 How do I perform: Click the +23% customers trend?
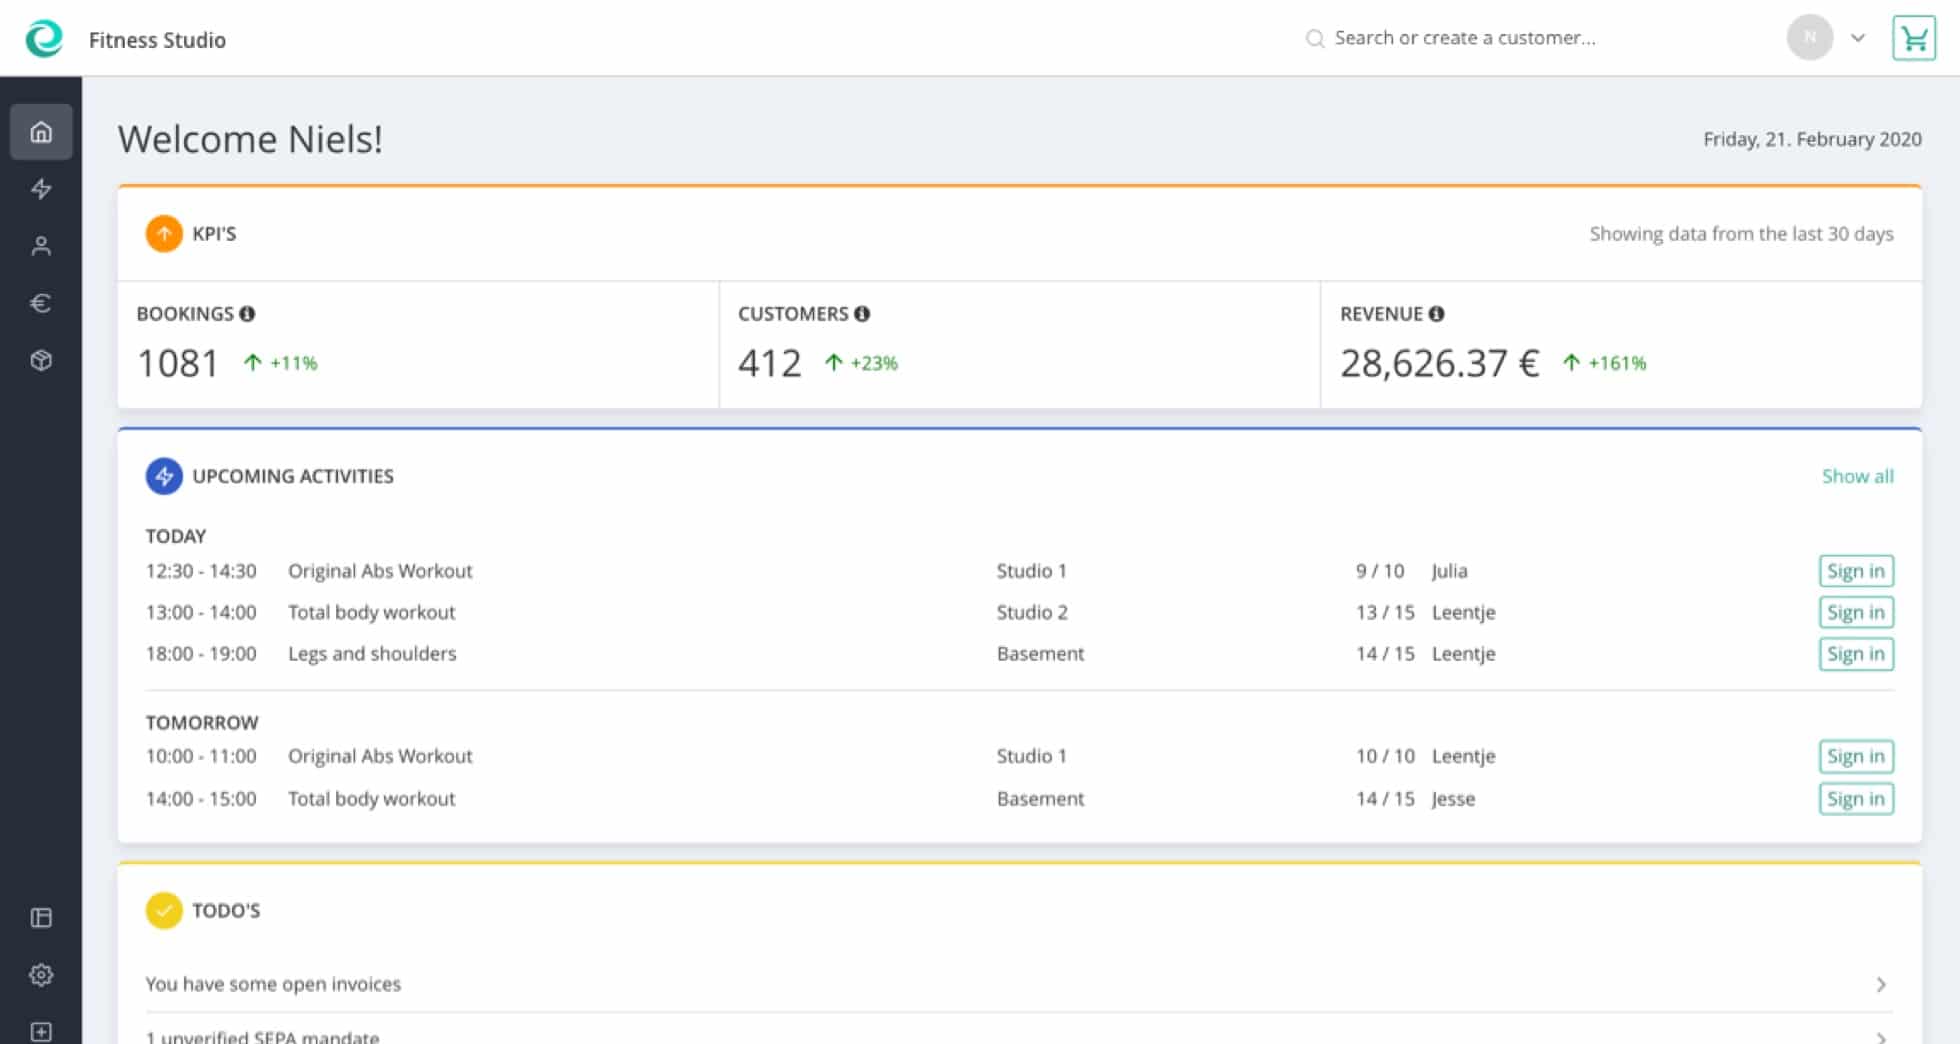tap(861, 363)
